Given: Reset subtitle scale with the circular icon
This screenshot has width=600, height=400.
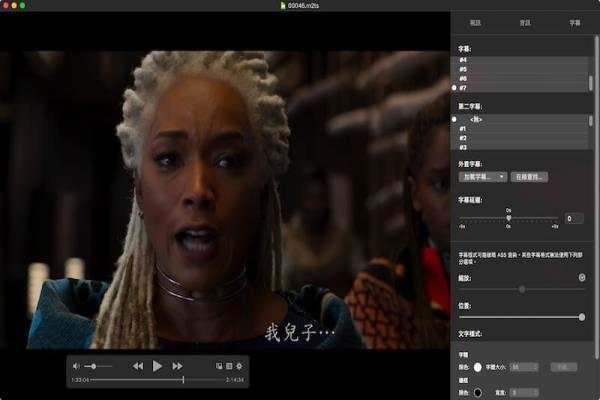Looking at the screenshot, I should (582, 278).
